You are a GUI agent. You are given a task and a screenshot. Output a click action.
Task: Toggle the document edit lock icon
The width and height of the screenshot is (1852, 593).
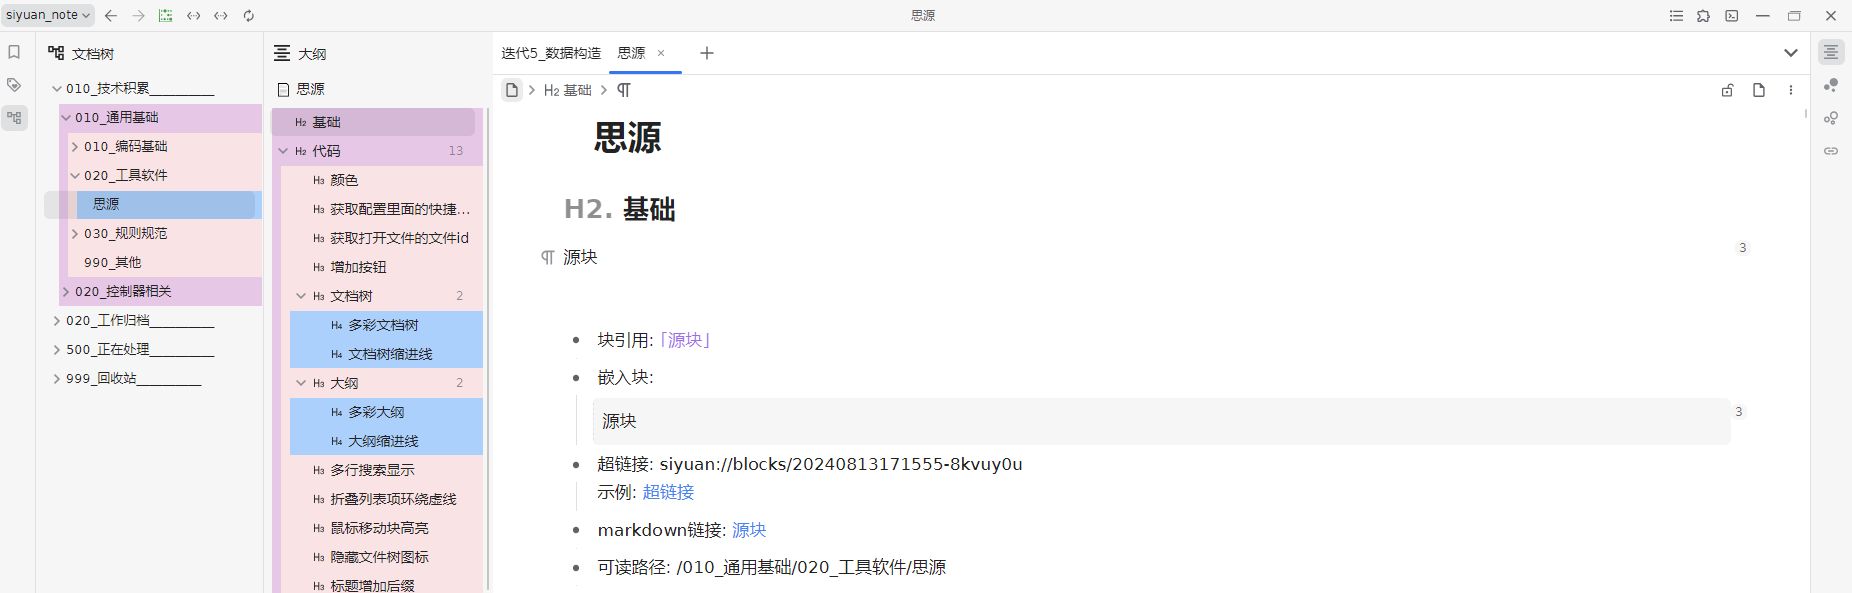coord(1727,90)
